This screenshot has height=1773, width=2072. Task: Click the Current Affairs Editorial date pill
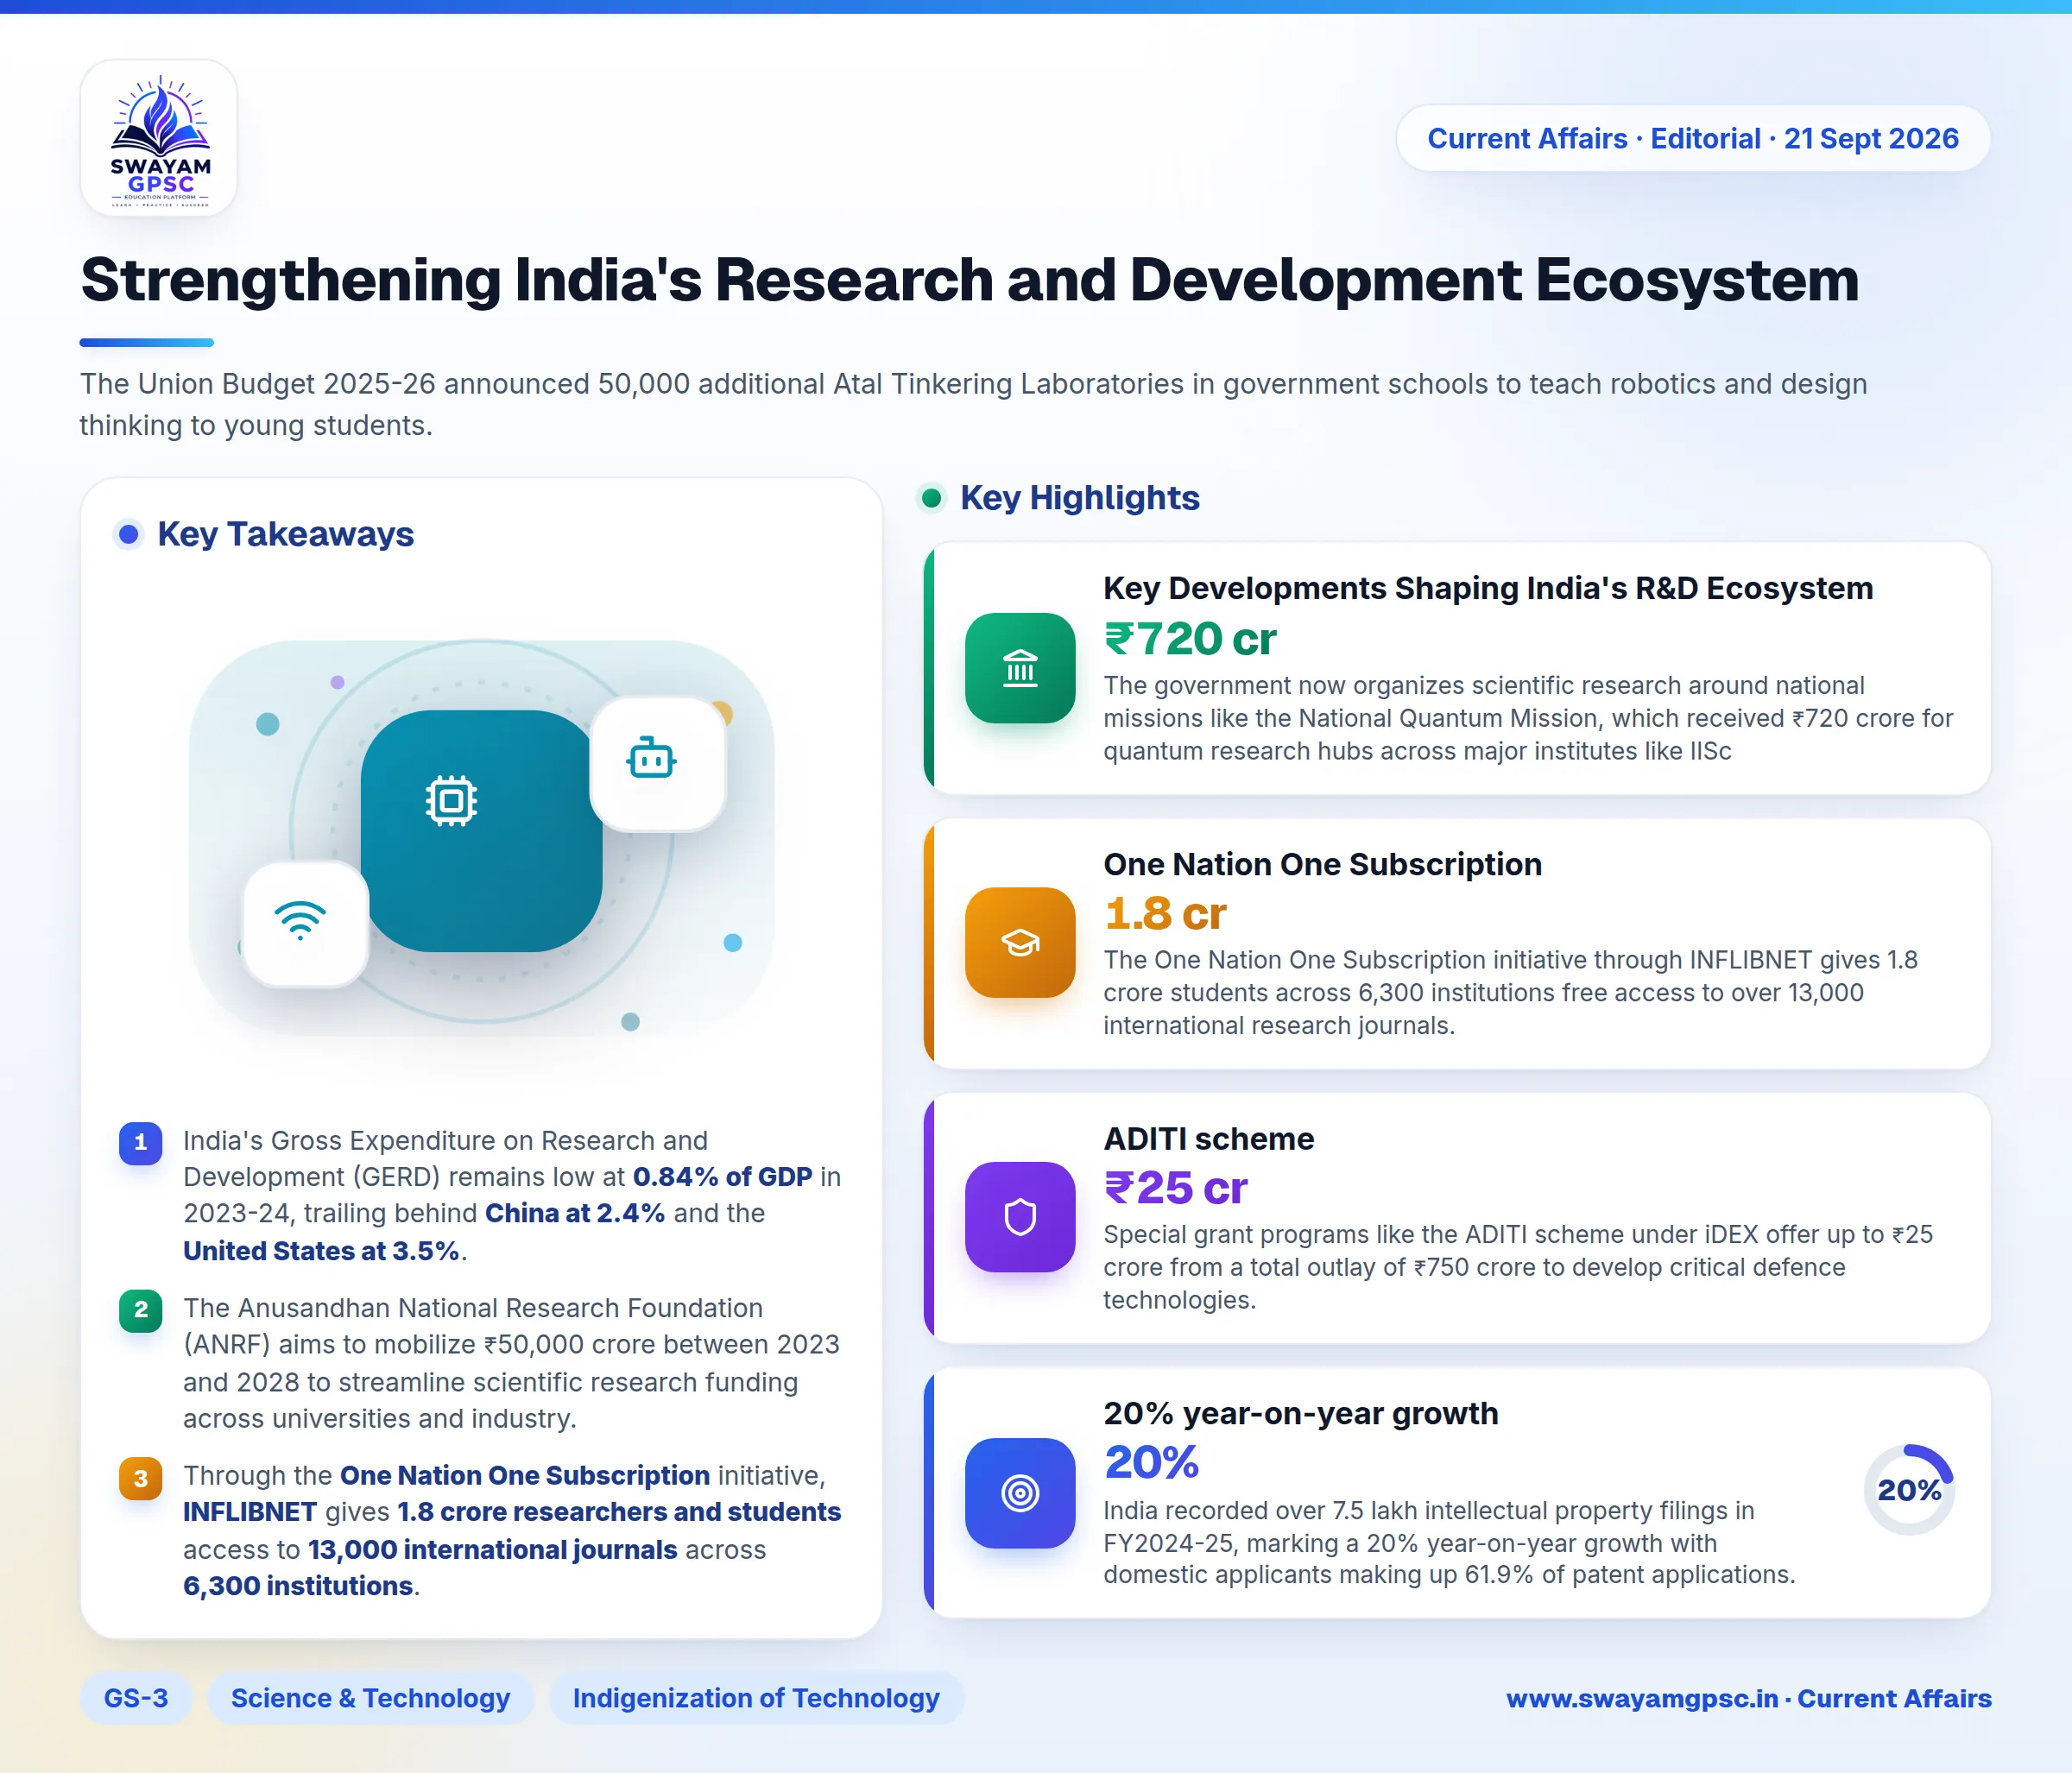point(1692,138)
